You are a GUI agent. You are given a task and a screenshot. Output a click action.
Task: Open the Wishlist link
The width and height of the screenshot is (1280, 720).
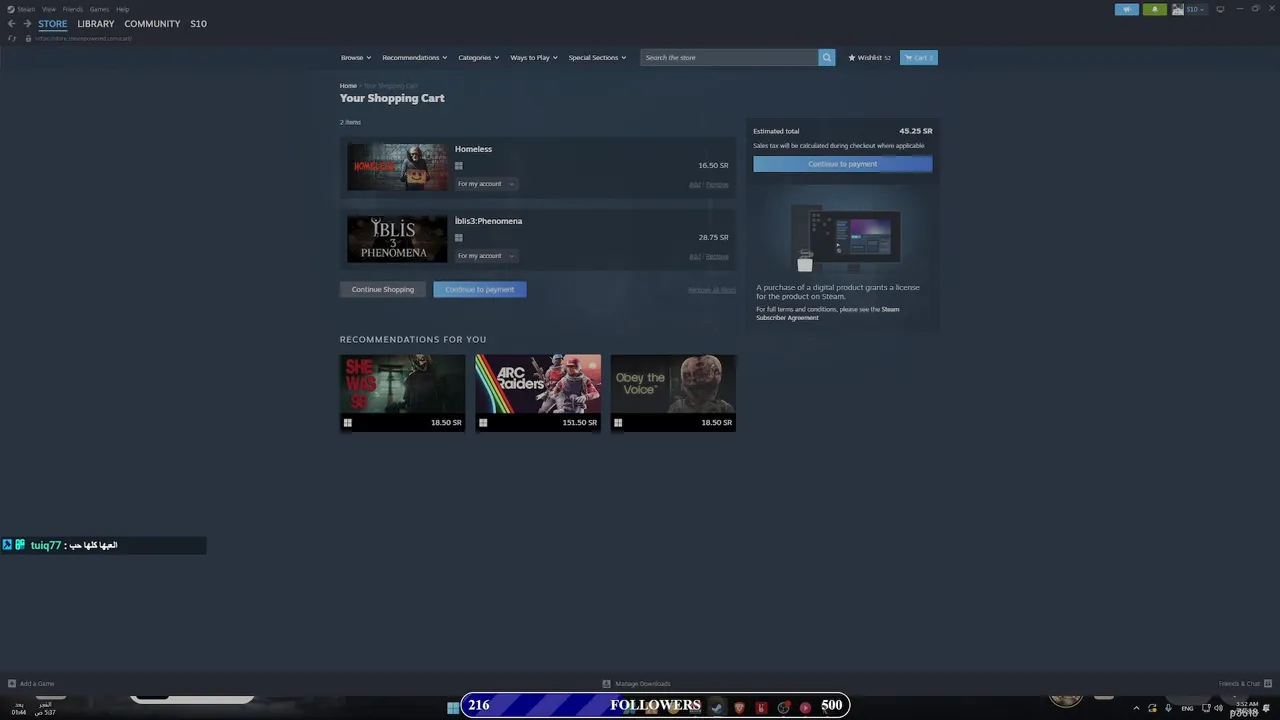[x=870, y=57]
